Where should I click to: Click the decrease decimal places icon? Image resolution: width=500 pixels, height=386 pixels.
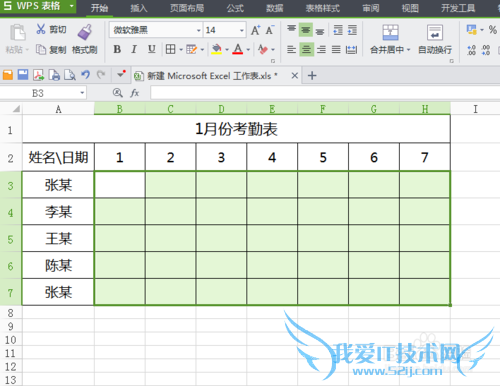tap(486, 50)
